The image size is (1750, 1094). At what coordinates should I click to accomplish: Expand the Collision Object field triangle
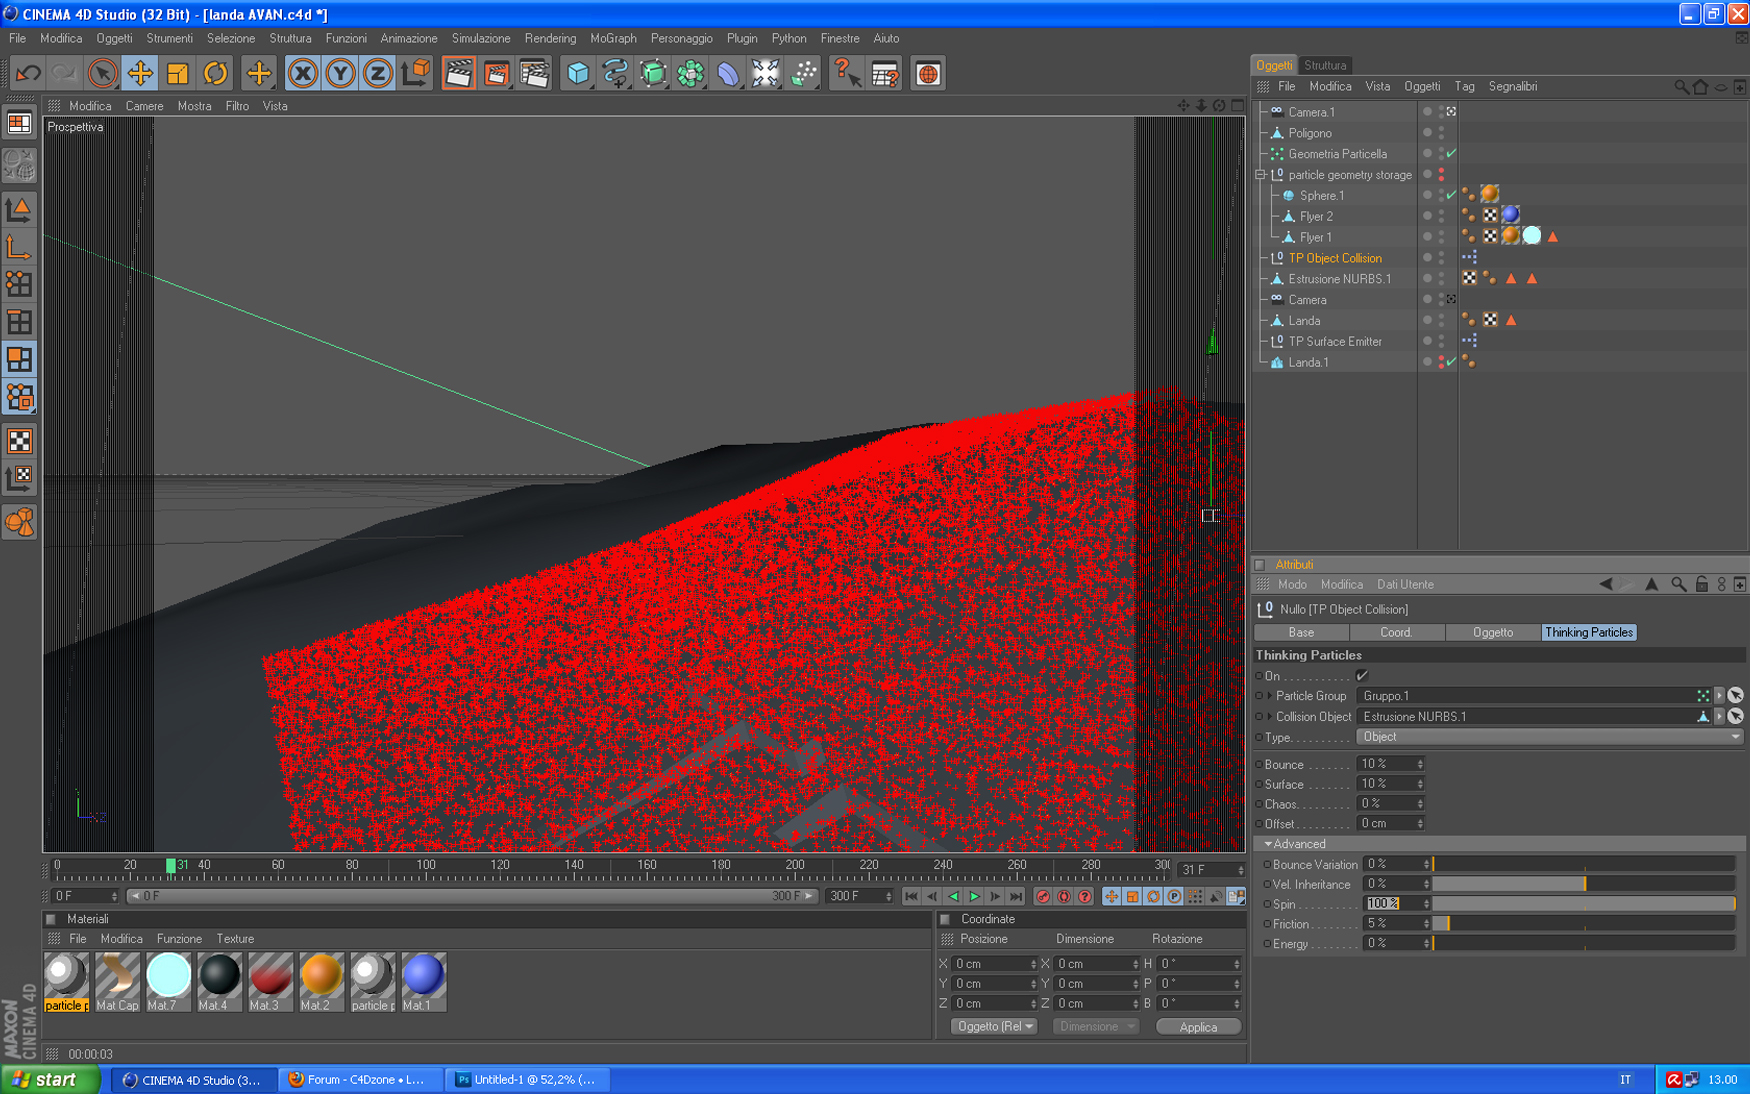pyautogui.click(x=1270, y=716)
